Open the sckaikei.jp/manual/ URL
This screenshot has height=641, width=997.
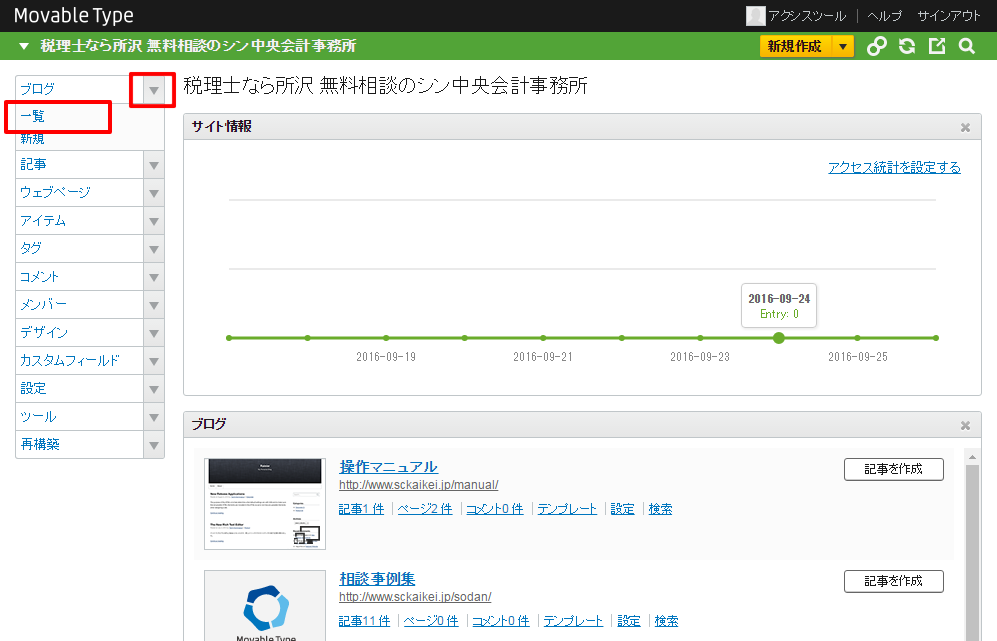(418, 485)
